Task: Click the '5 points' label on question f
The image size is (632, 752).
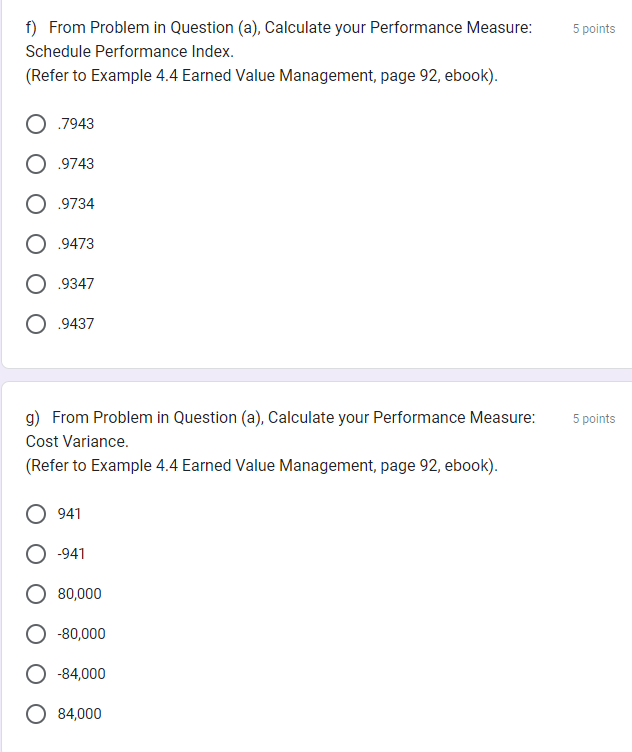Action: tap(594, 29)
